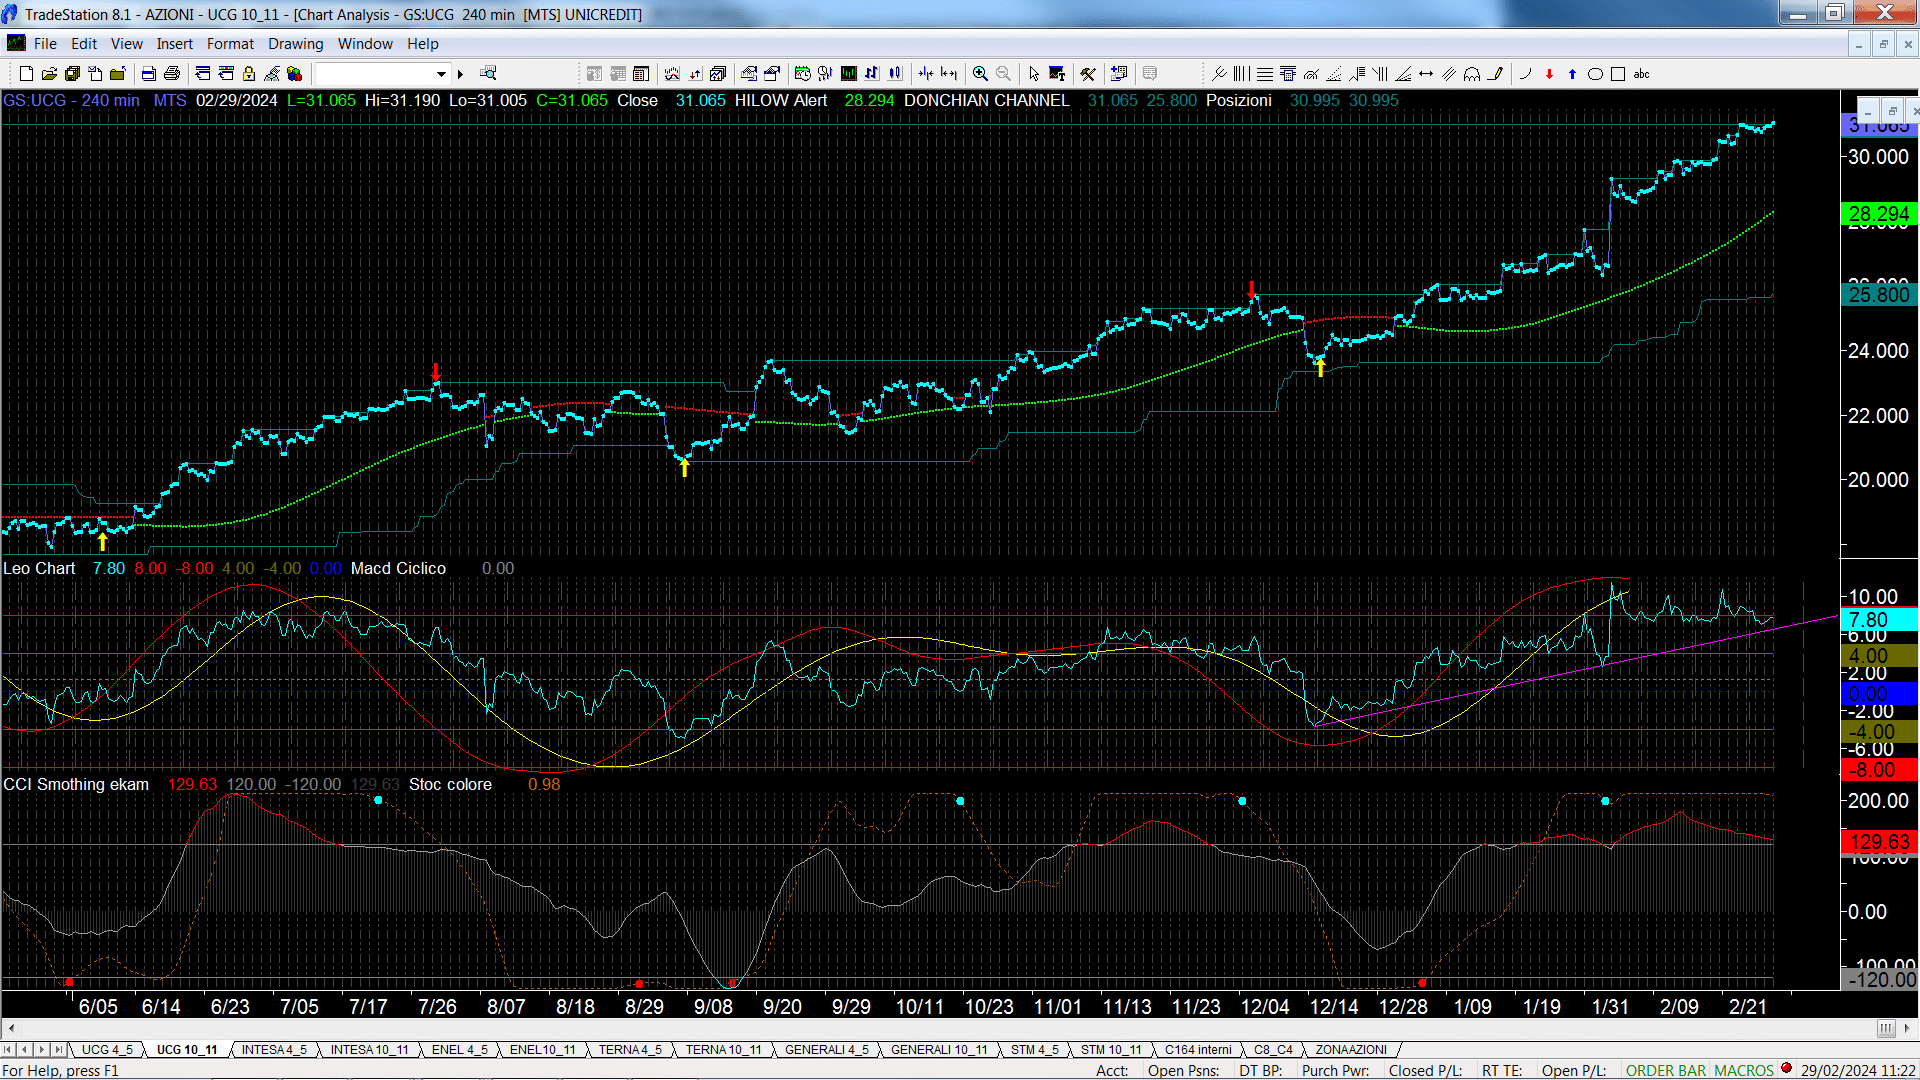
Task: Open the toolbar combo box dropdown
Action: pyautogui.click(x=441, y=74)
